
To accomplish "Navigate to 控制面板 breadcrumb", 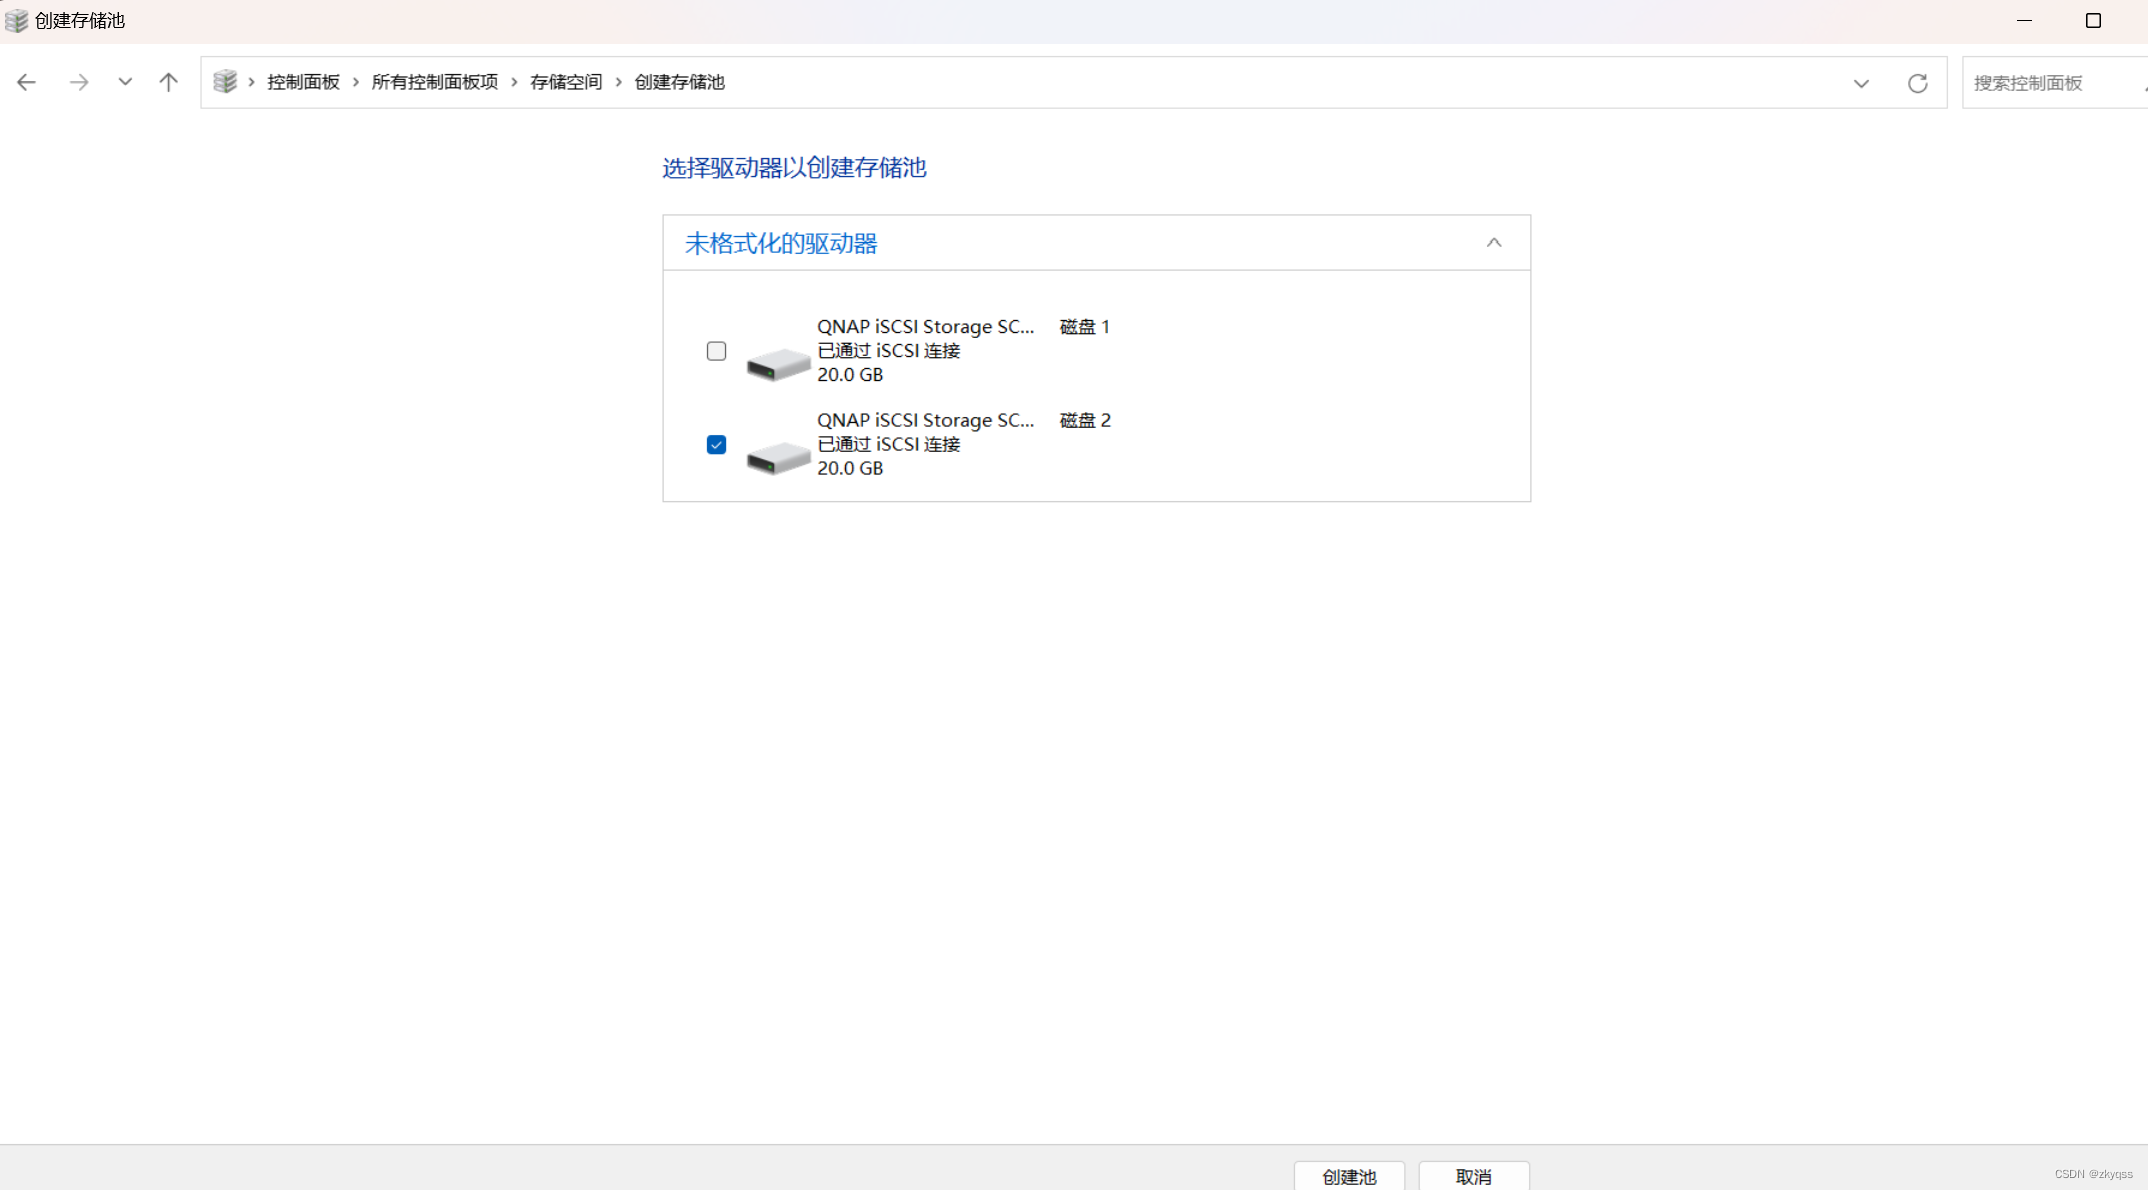I will [303, 82].
